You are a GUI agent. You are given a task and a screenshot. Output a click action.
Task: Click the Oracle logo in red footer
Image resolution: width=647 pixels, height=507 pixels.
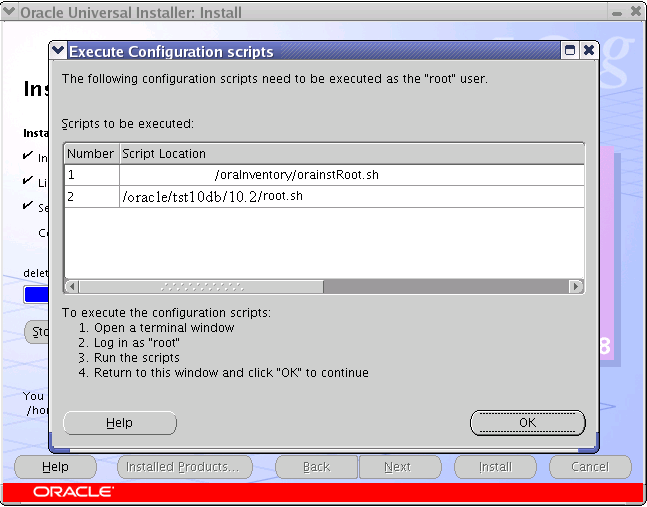73,492
